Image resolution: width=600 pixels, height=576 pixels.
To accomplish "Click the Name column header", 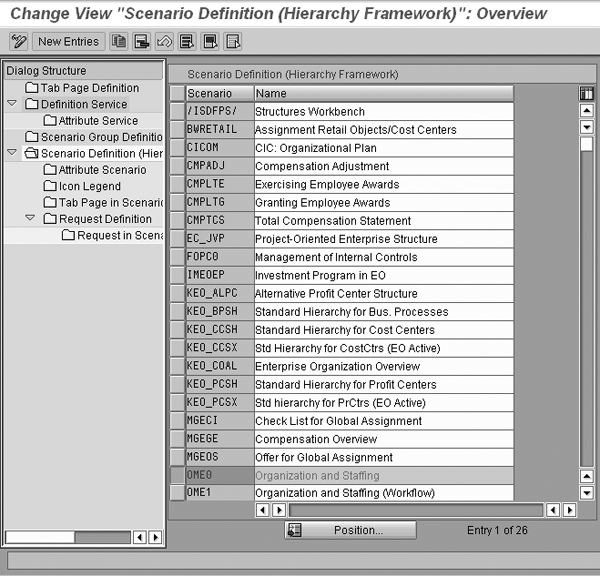I will point(382,93).
